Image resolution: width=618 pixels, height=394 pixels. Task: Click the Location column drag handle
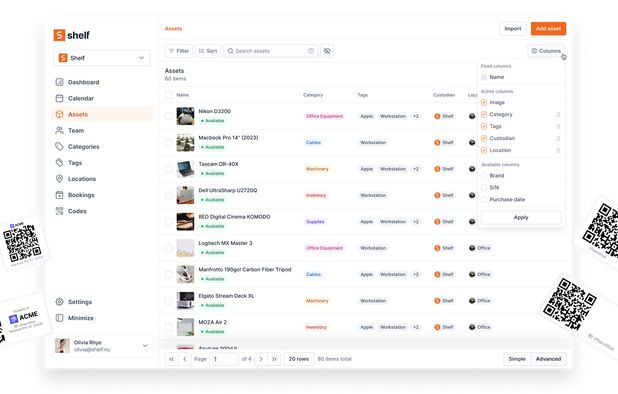click(x=558, y=151)
